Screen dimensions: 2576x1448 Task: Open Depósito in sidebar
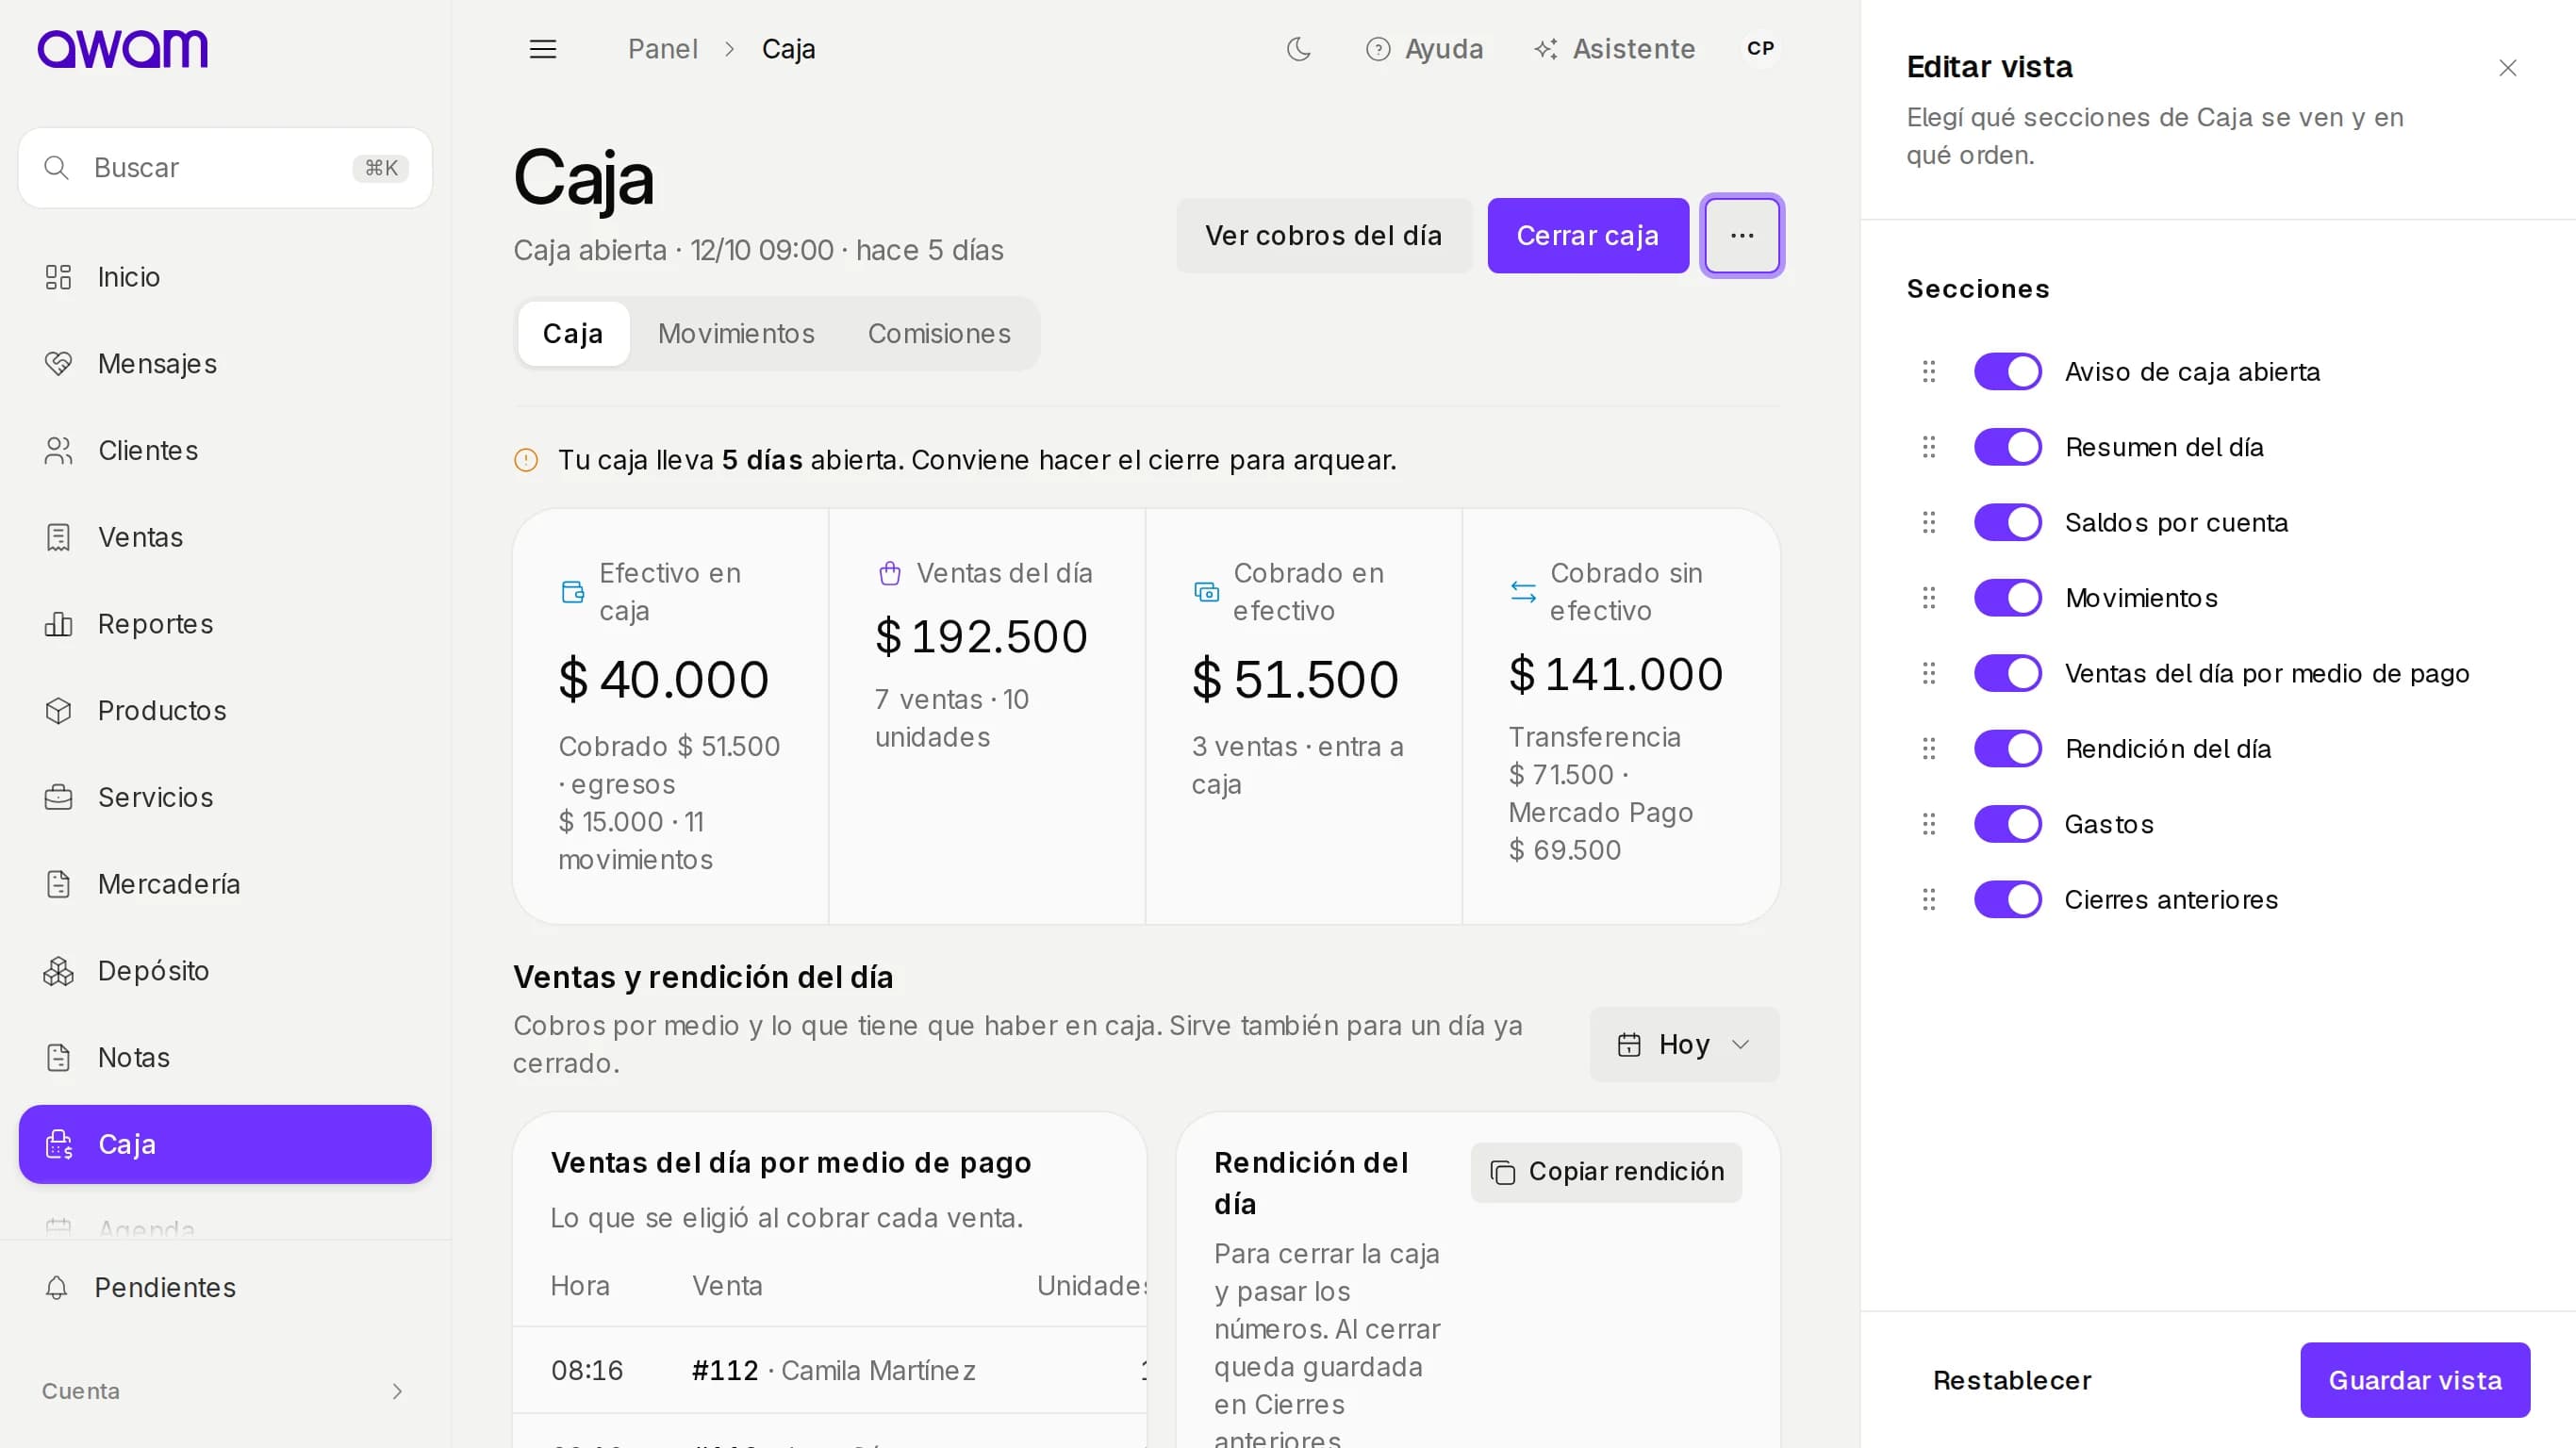[225, 971]
